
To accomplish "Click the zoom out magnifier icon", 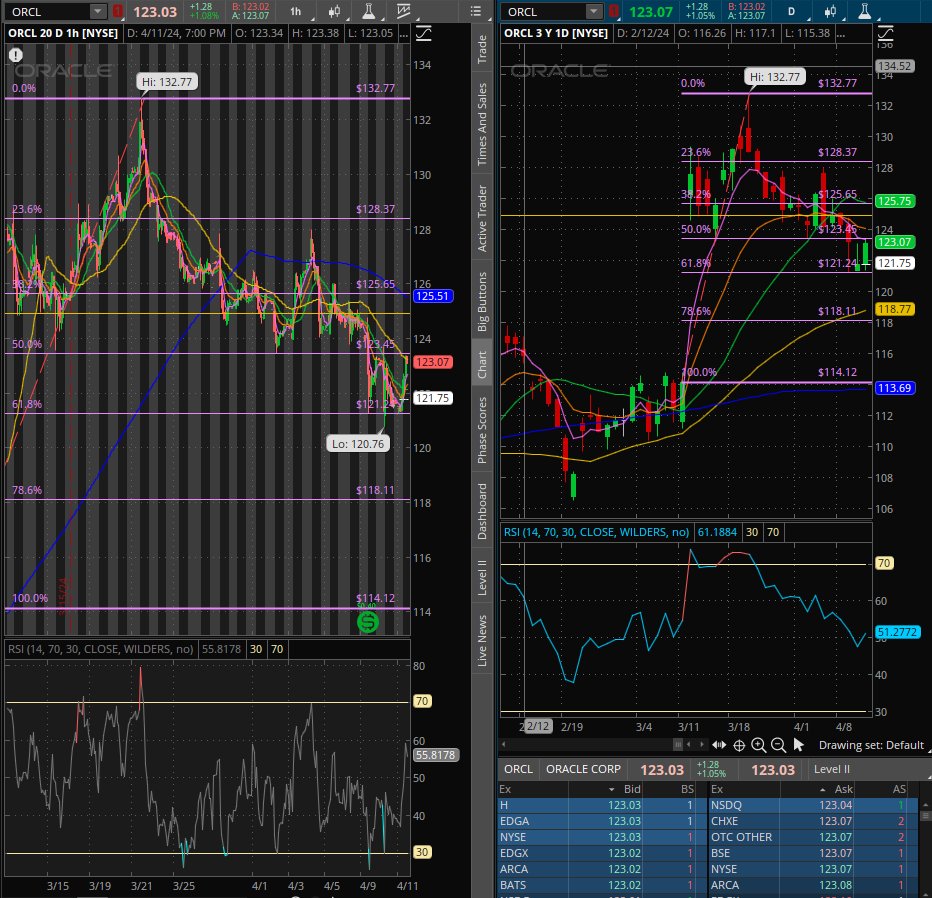I will [x=778, y=745].
